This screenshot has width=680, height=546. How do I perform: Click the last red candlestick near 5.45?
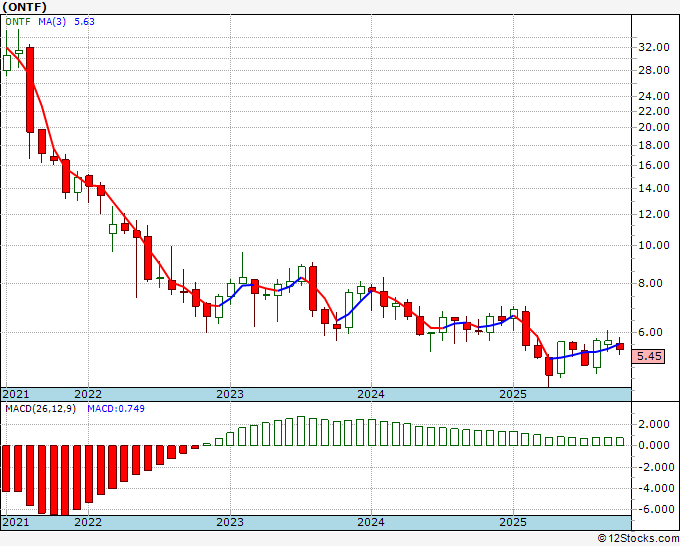pos(620,346)
